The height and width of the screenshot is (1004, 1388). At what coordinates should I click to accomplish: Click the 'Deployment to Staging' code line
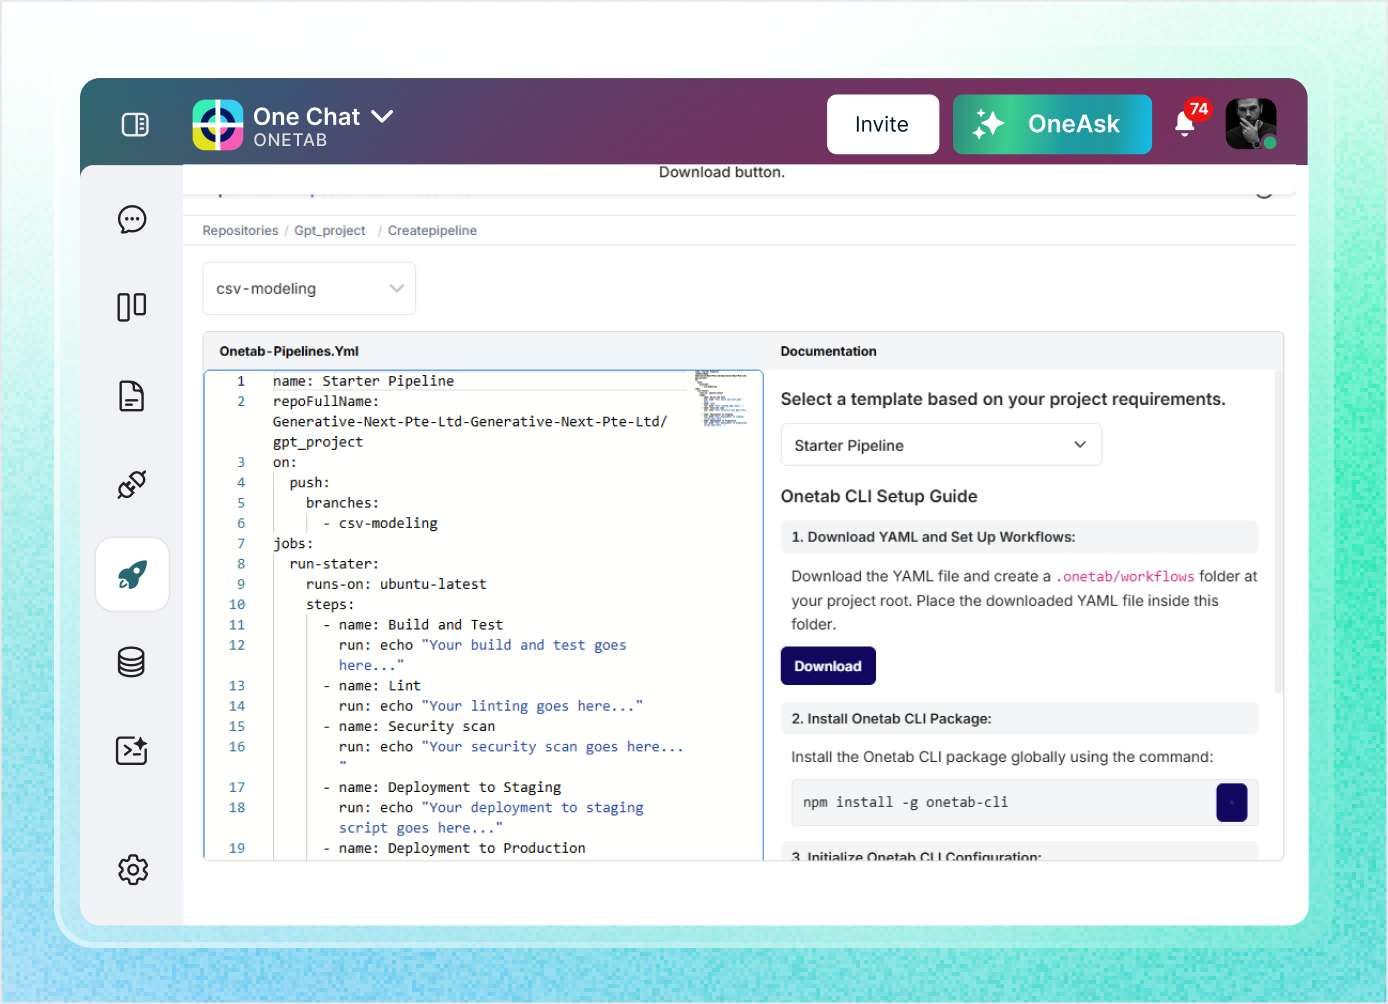pos(442,787)
